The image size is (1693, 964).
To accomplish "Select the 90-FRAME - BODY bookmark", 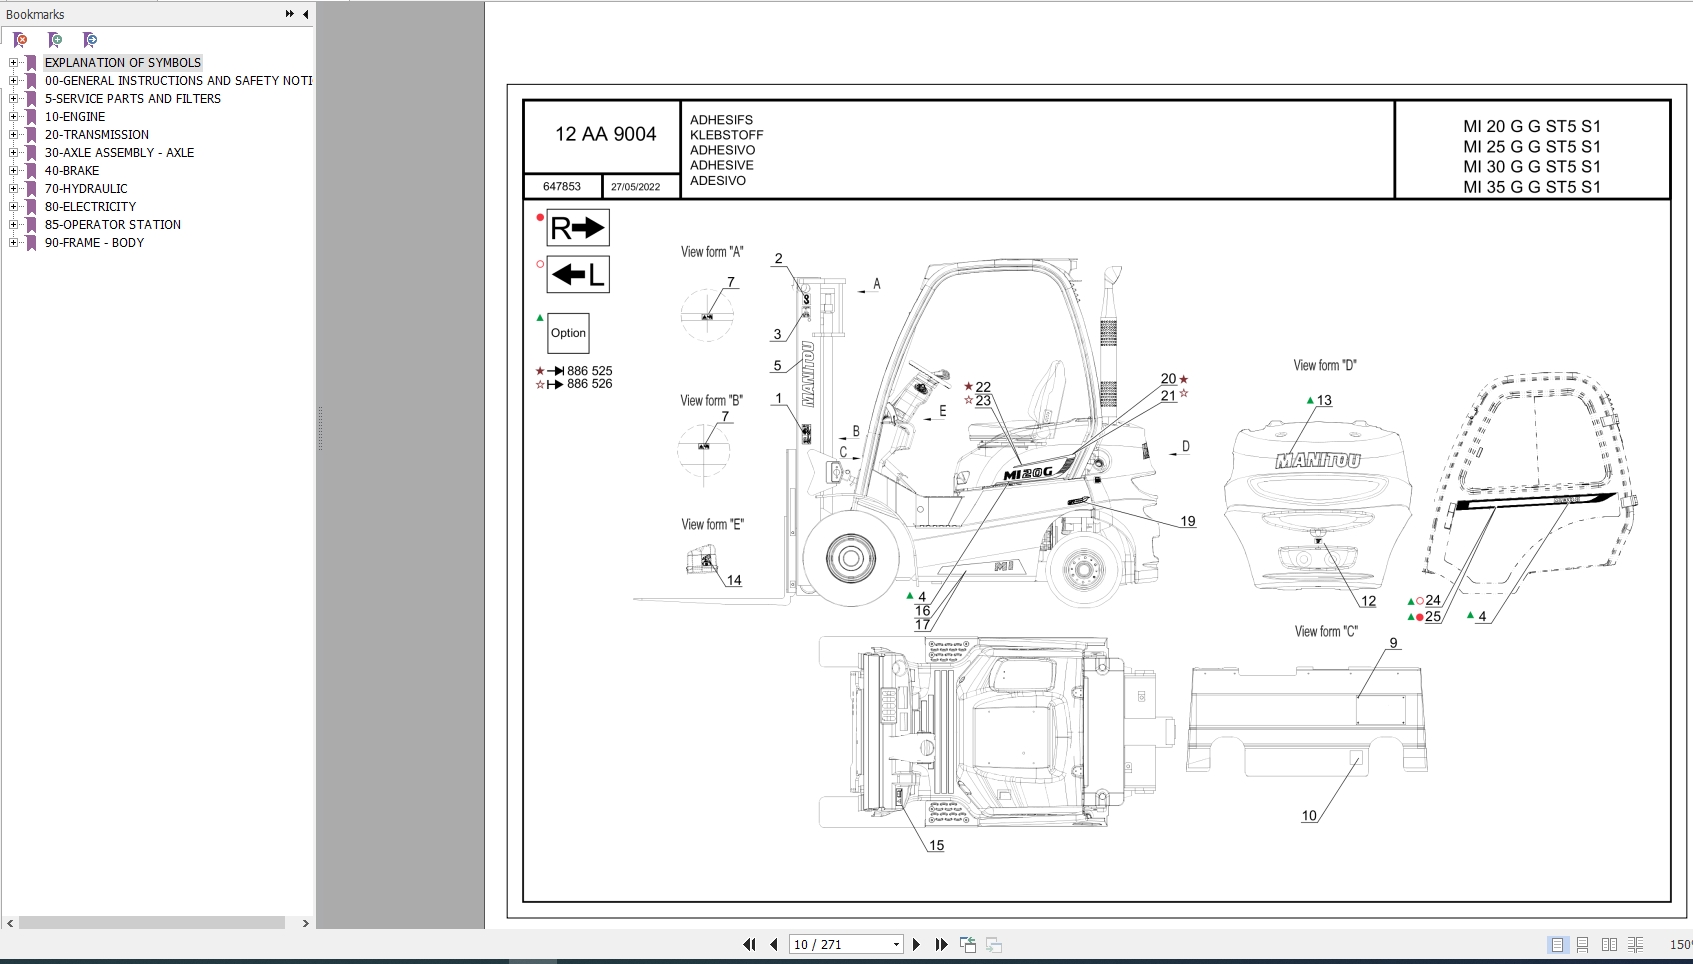I will [94, 242].
